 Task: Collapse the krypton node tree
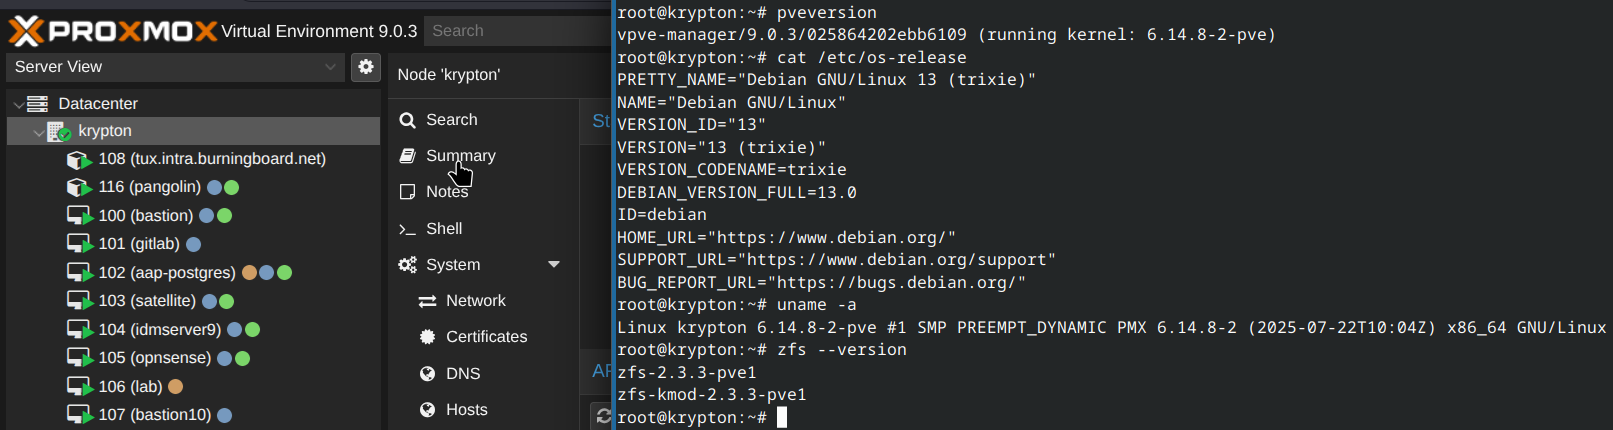tap(38, 132)
